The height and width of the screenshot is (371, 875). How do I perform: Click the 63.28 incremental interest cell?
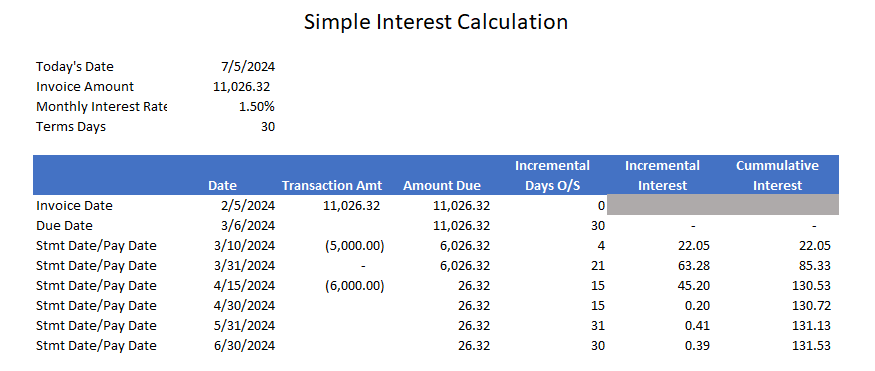pyautogui.click(x=694, y=266)
